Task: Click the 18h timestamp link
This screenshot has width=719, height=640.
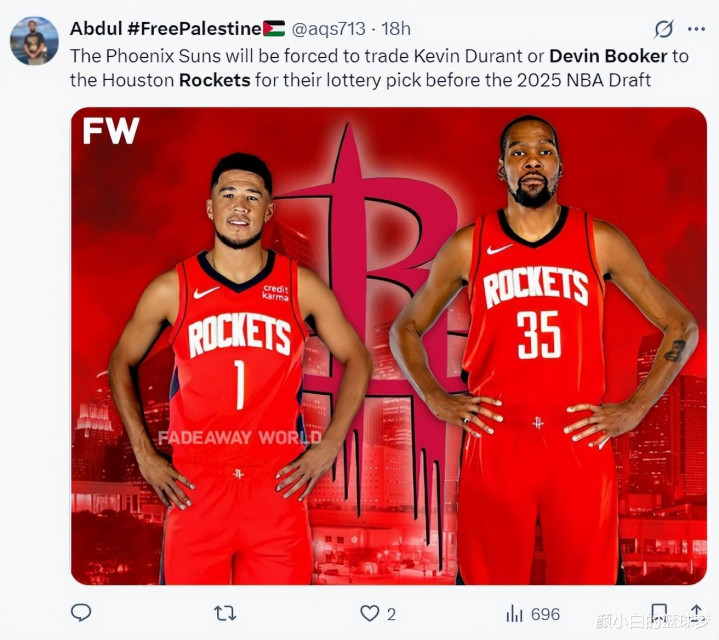Action: (x=396, y=29)
